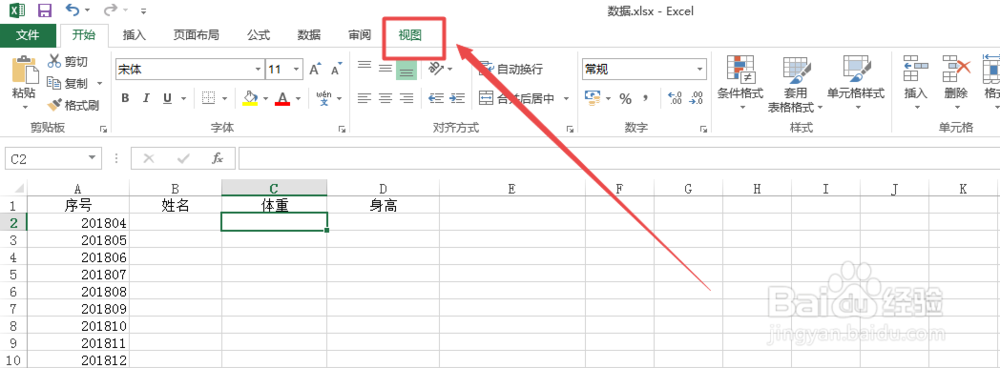
Task: Open the 数字 dialog launcher
Action: pos(703,129)
